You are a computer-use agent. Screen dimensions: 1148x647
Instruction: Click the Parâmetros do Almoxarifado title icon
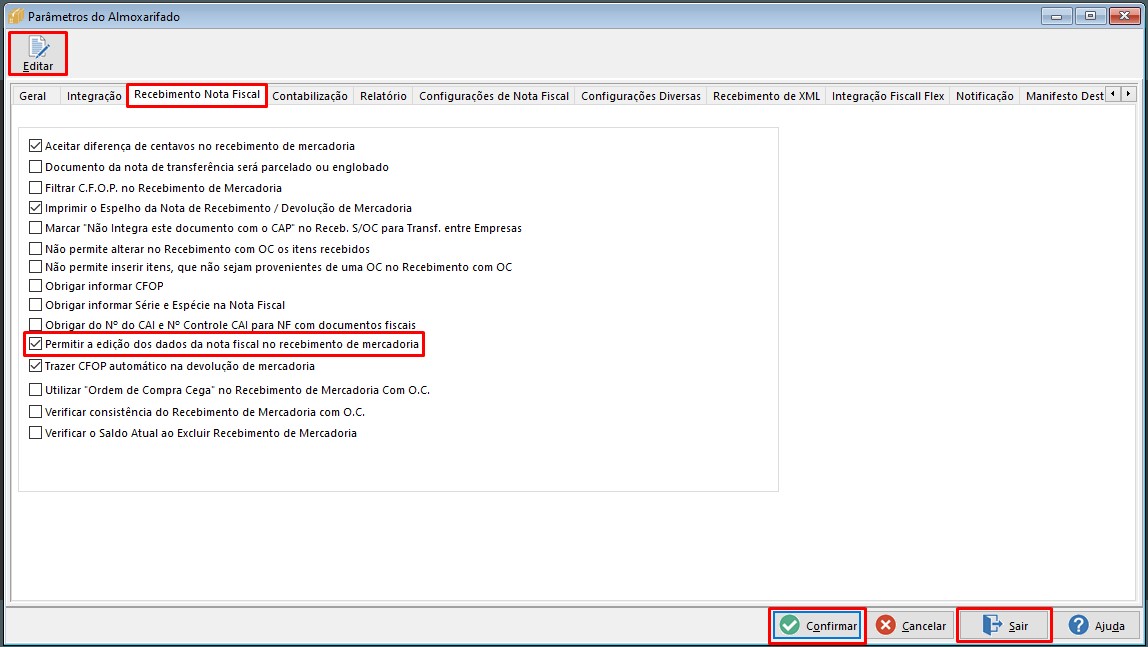[x=15, y=15]
